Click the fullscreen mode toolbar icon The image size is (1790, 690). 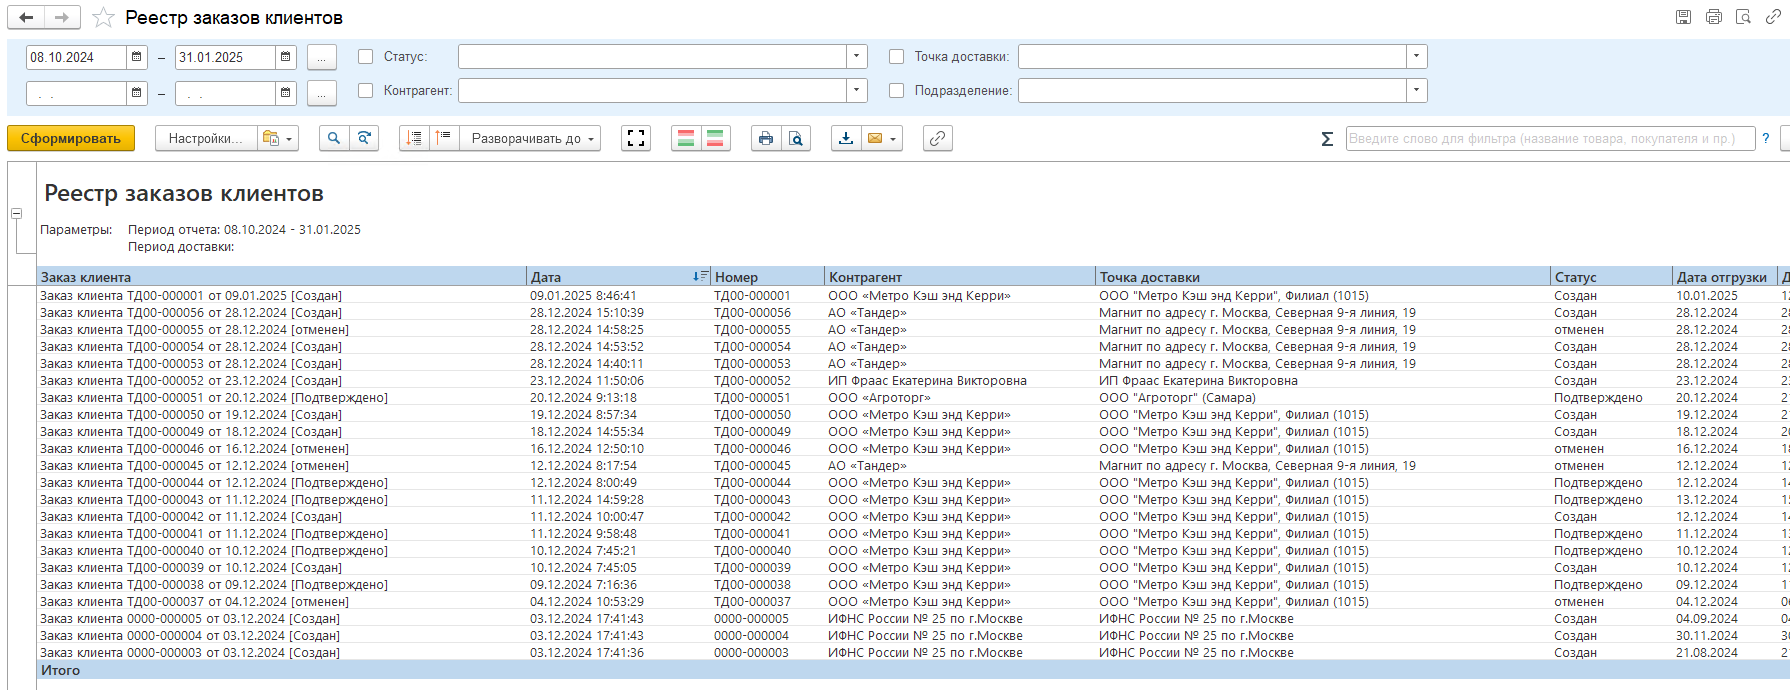click(636, 139)
